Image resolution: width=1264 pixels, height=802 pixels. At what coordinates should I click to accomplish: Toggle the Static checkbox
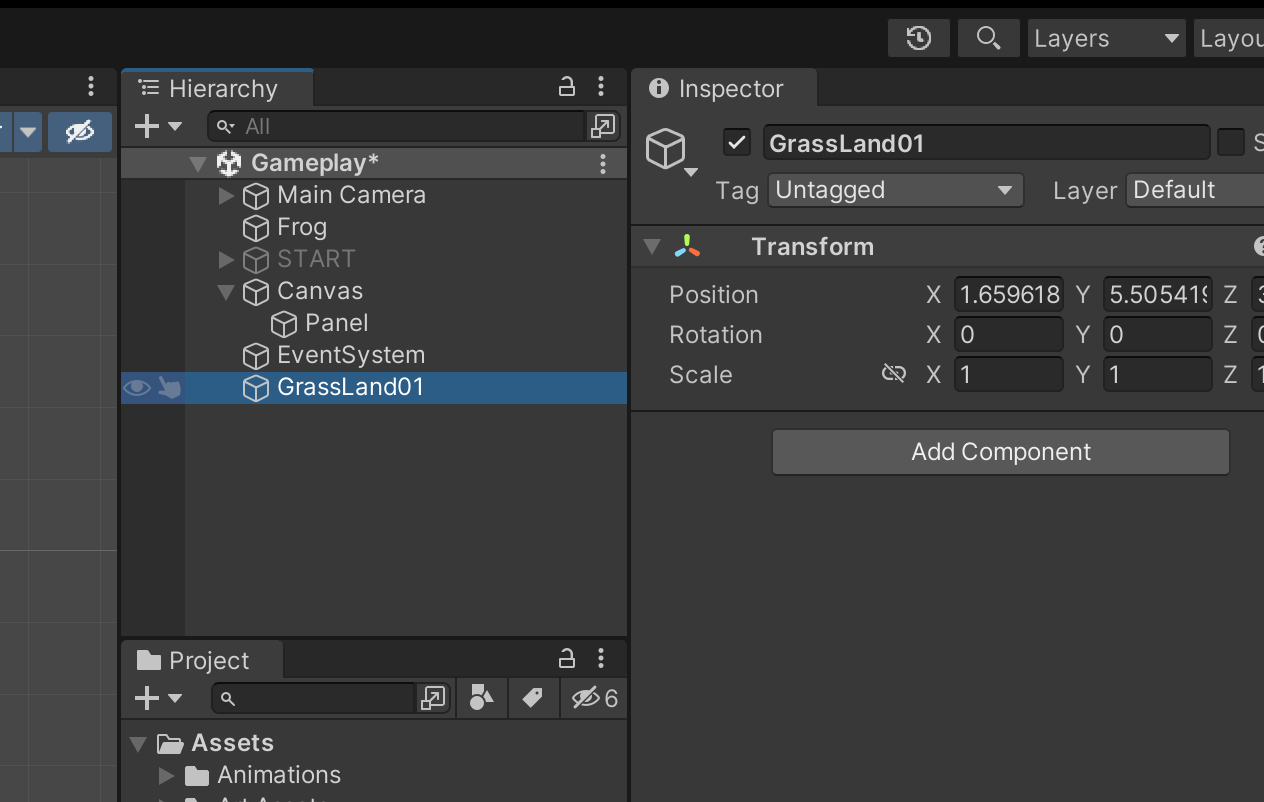pyautogui.click(x=1231, y=143)
